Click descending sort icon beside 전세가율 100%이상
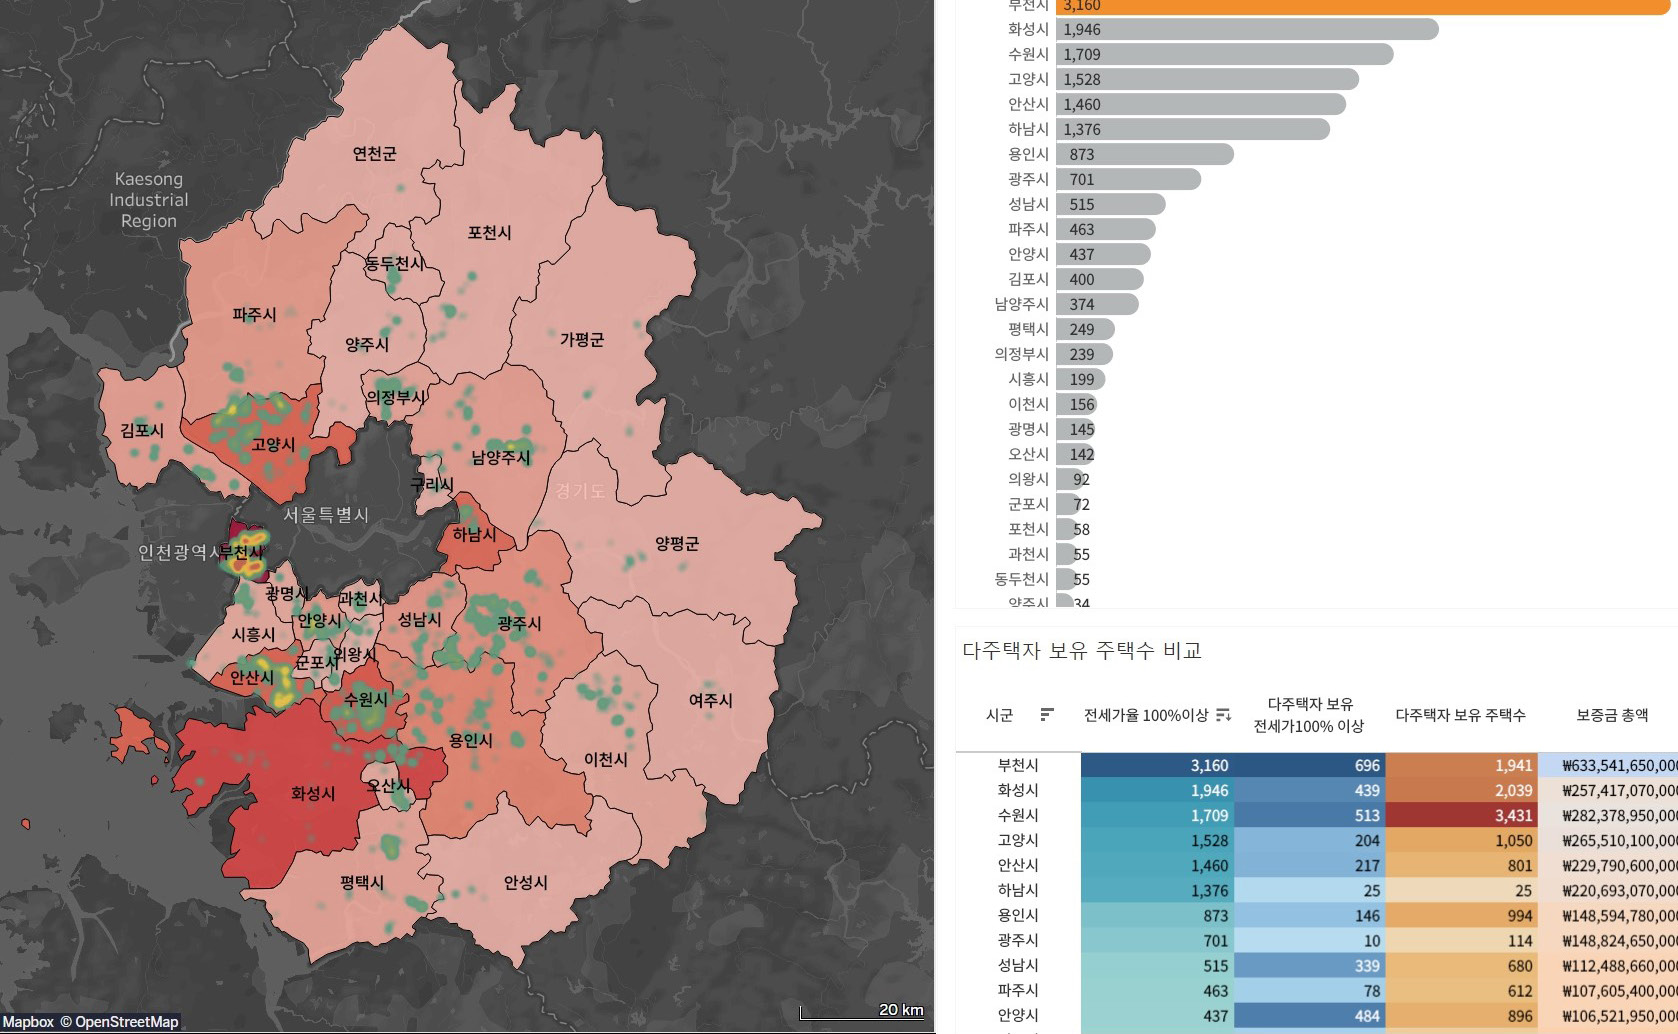 click(x=1223, y=714)
